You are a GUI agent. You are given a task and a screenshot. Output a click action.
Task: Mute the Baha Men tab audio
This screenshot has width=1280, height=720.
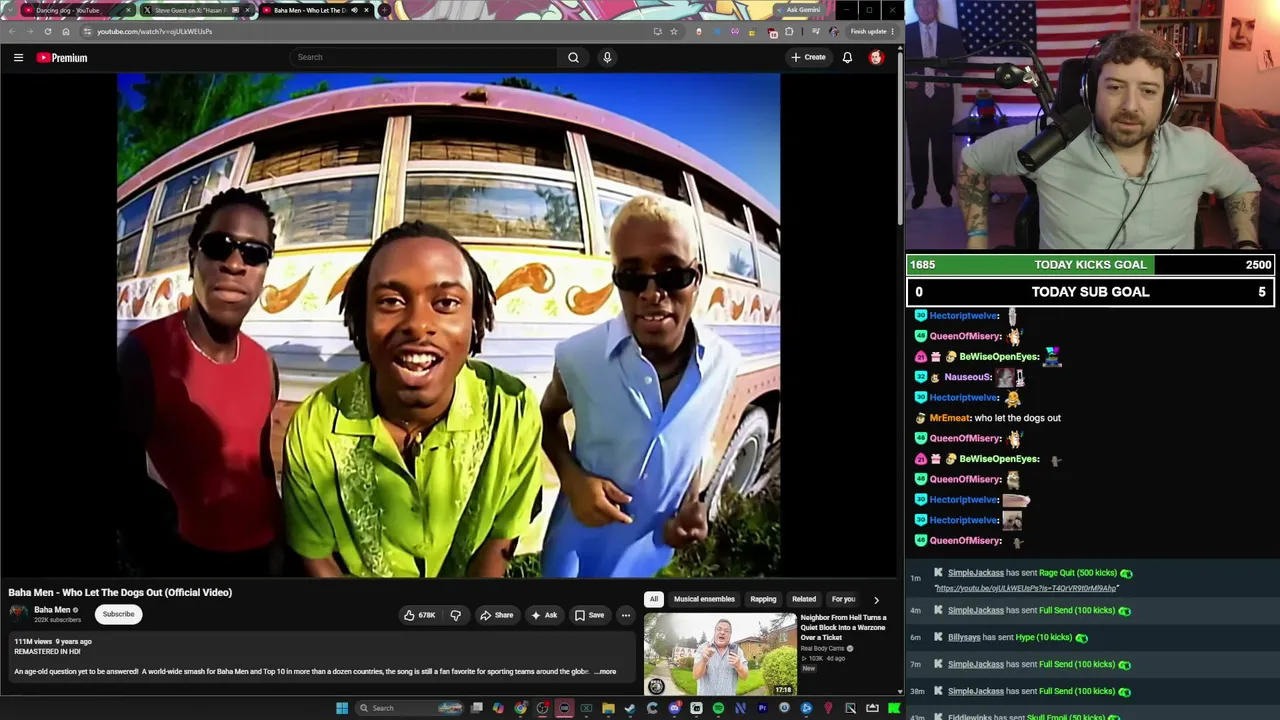(x=354, y=10)
